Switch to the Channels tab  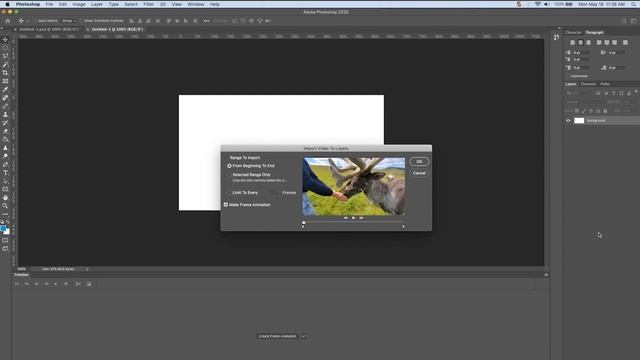tap(588, 84)
